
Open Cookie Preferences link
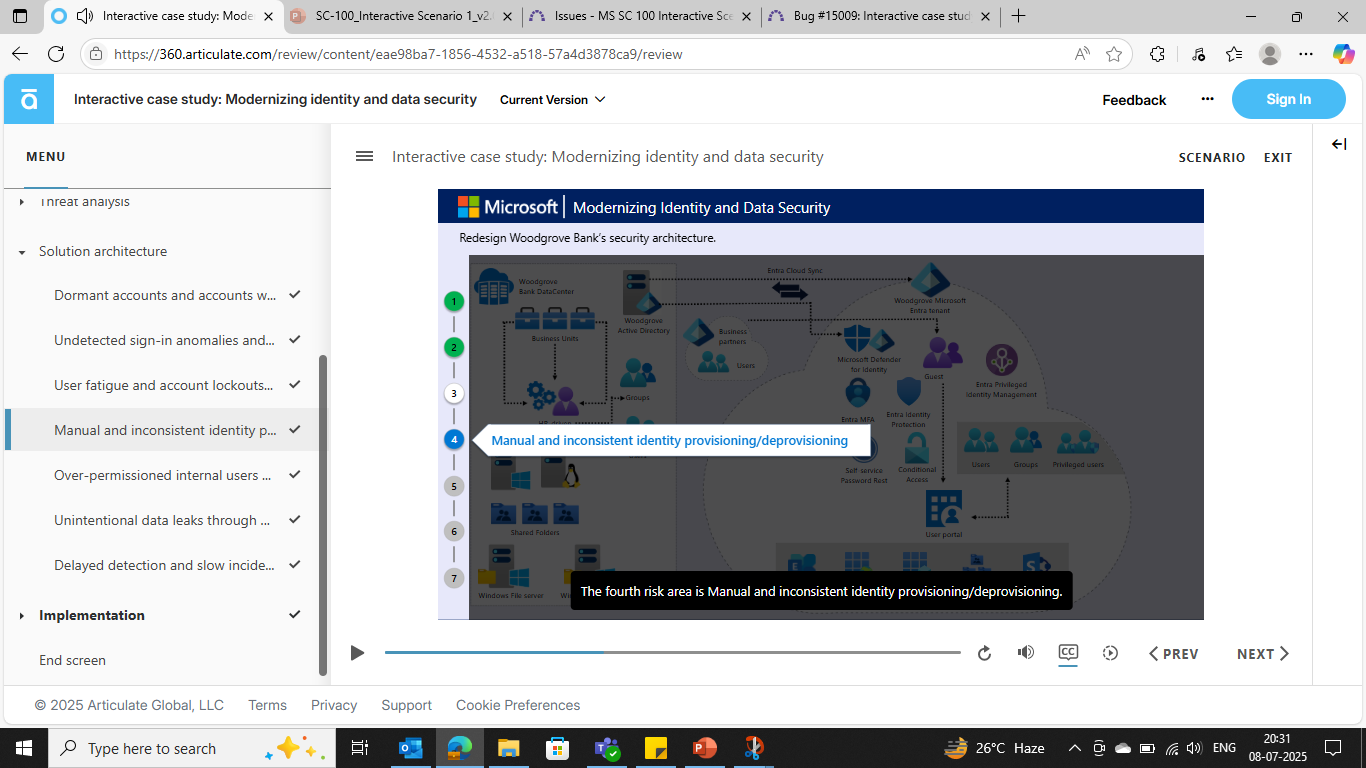tap(518, 705)
